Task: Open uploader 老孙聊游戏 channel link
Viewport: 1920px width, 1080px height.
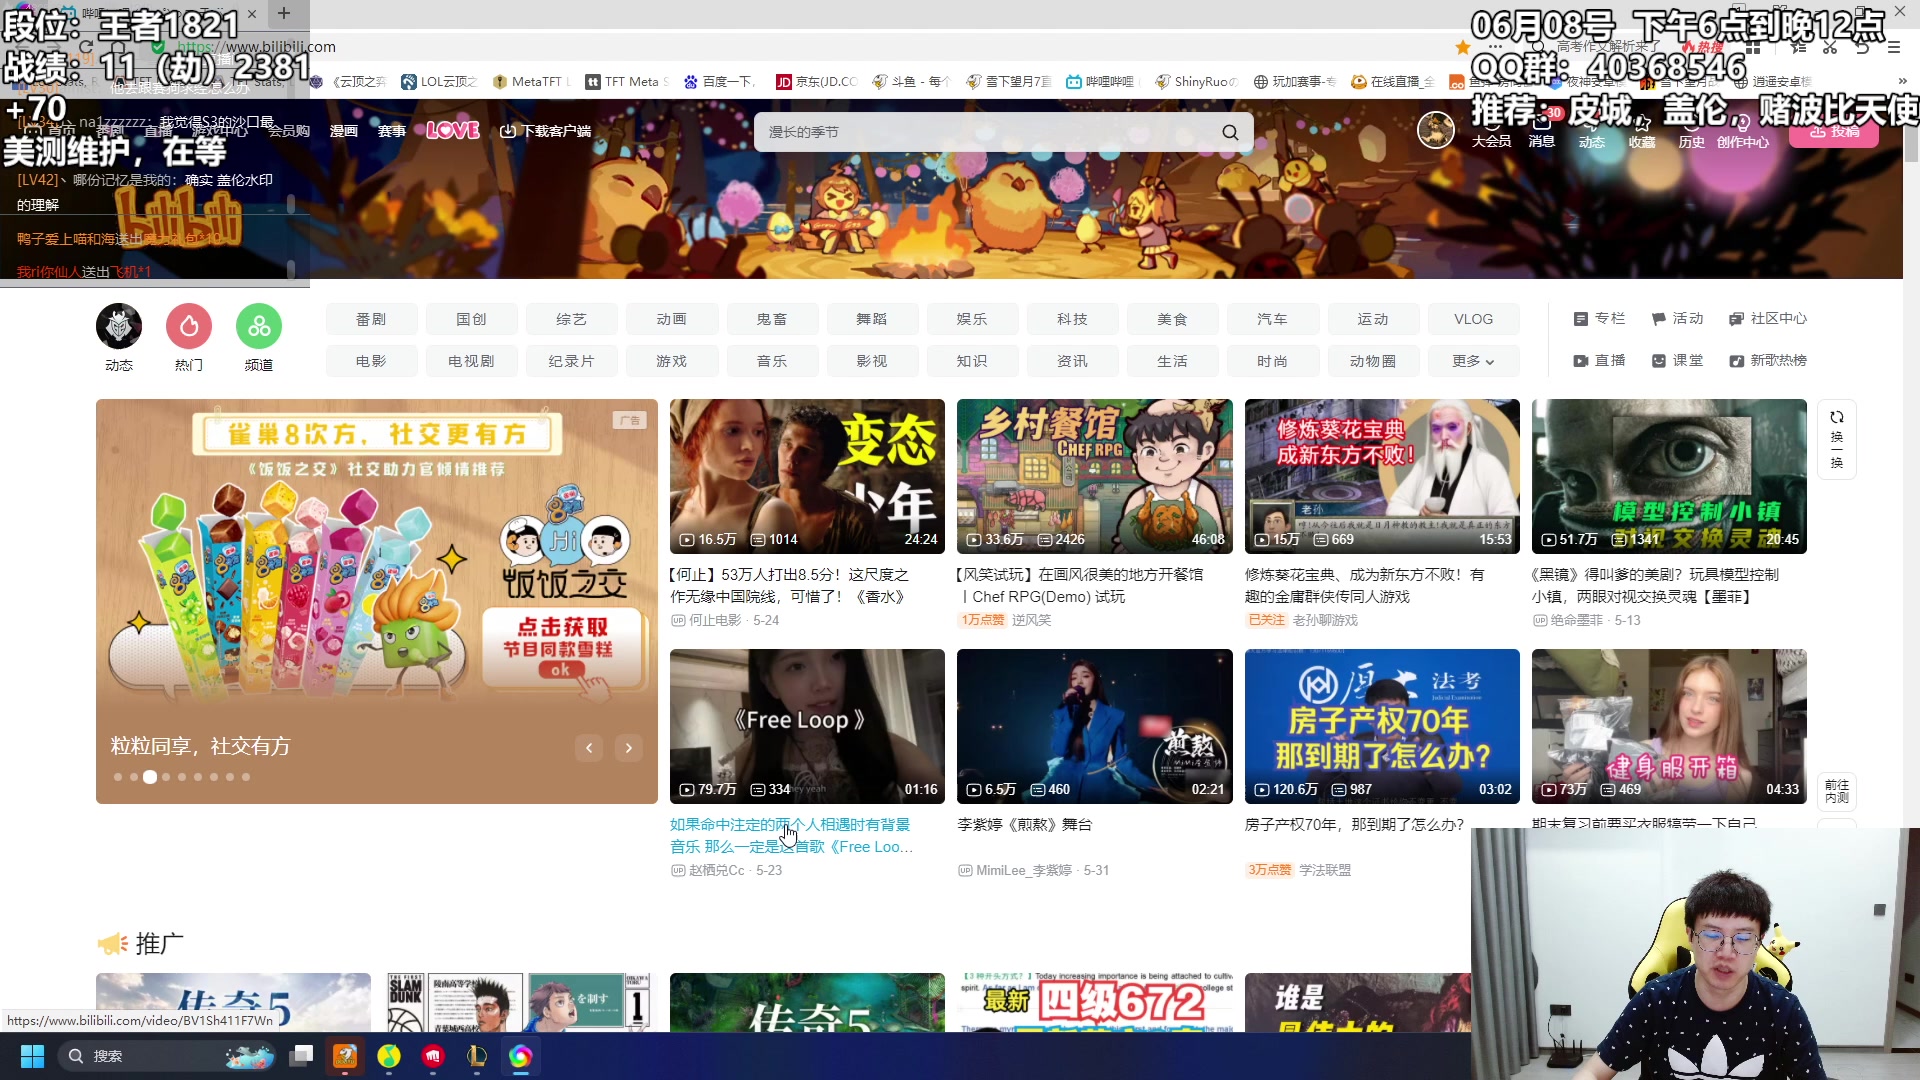Action: coord(1325,621)
